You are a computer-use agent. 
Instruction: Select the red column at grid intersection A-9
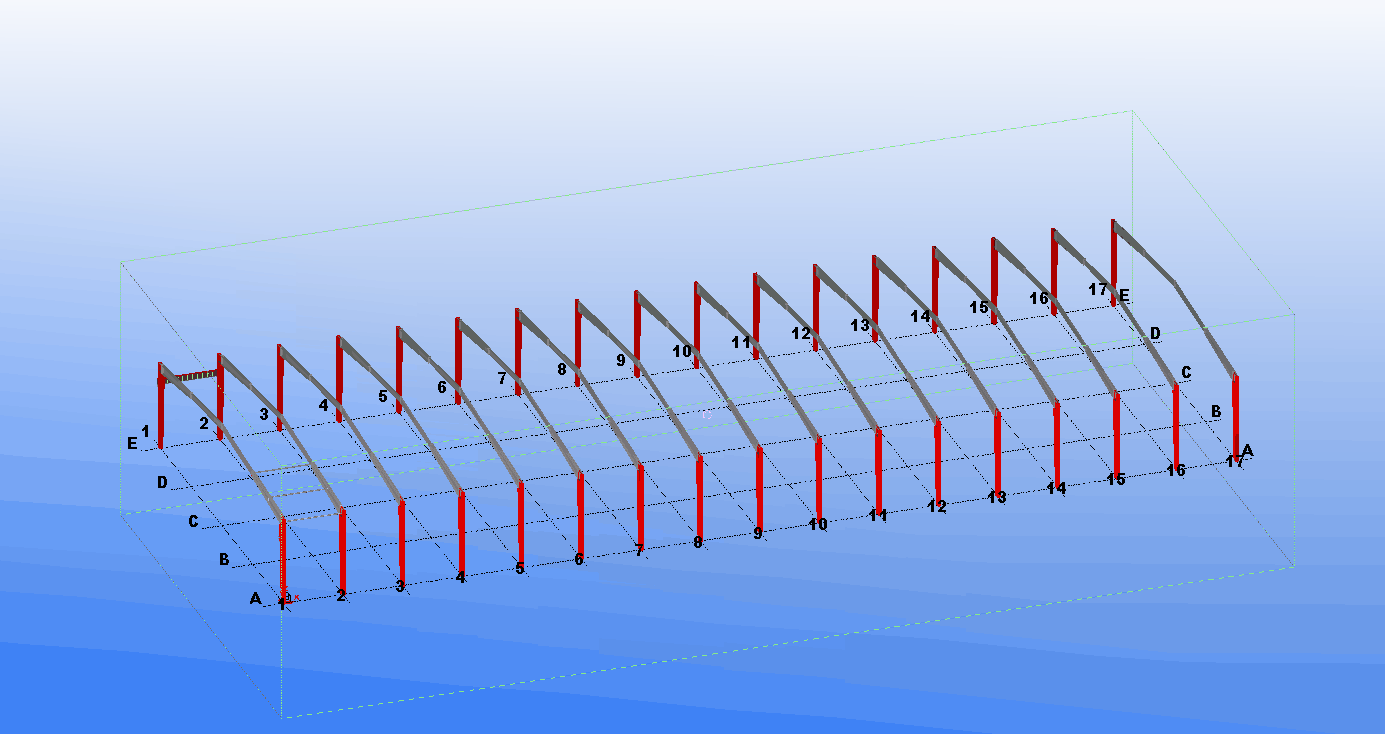click(x=759, y=489)
